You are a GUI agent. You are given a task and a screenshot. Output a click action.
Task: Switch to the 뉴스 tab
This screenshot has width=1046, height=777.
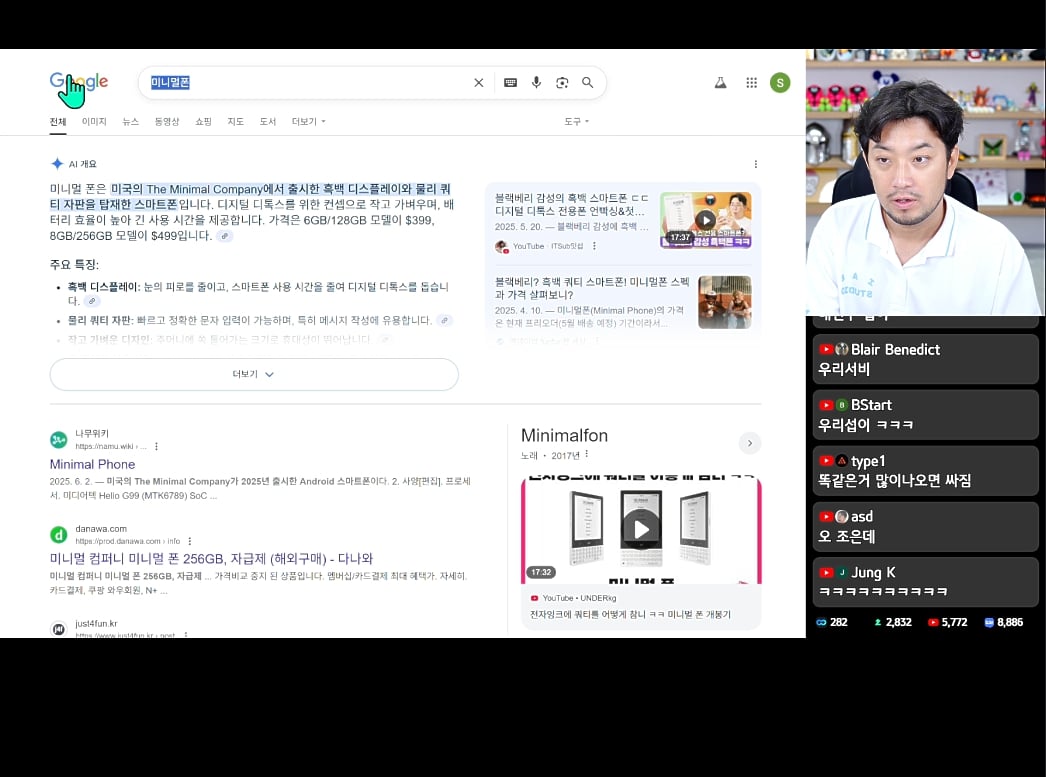(130, 121)
